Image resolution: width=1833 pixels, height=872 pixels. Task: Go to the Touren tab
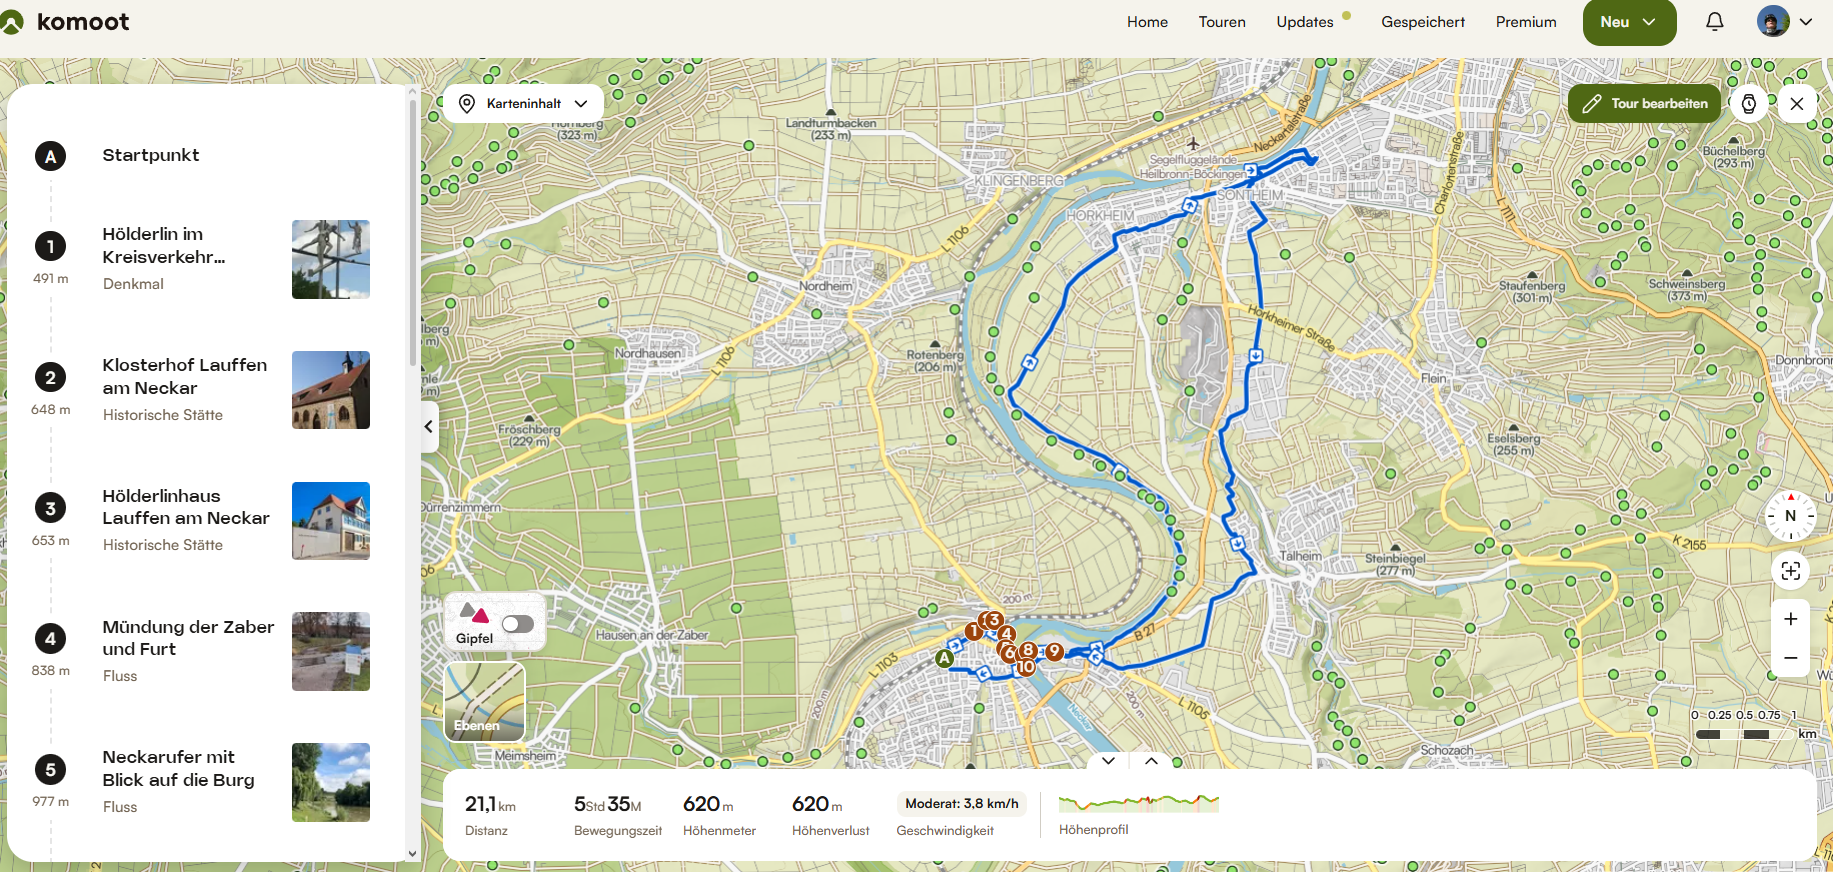1222,22
